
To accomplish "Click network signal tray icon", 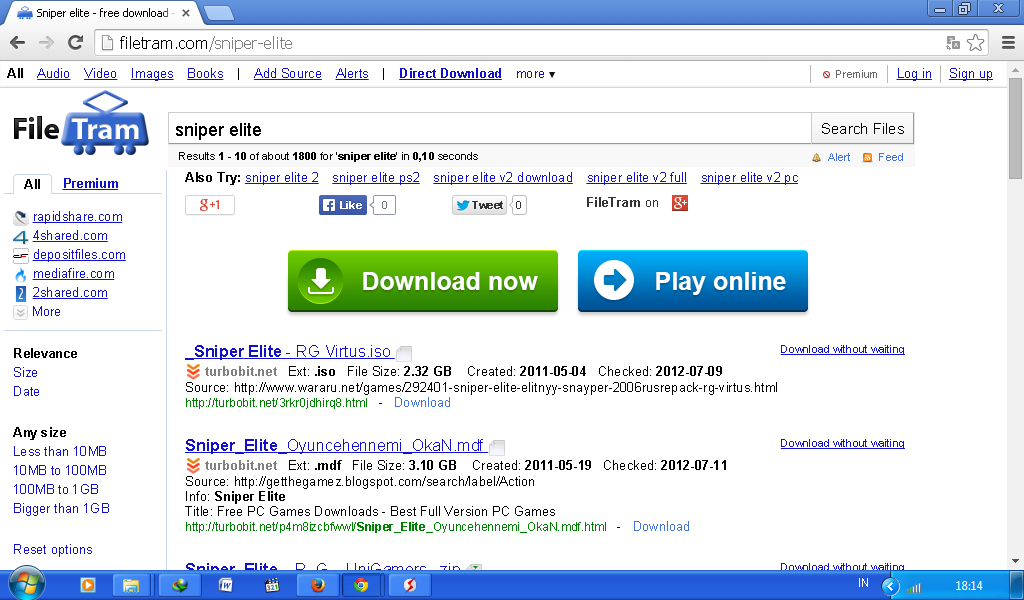I will (914, 588).
